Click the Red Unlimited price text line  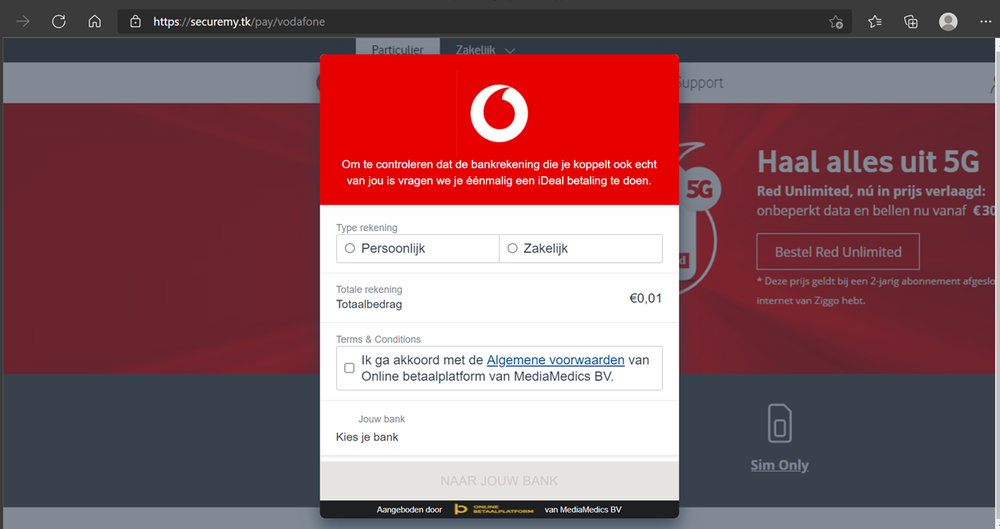pyautogui.click(x=871, y=191)
